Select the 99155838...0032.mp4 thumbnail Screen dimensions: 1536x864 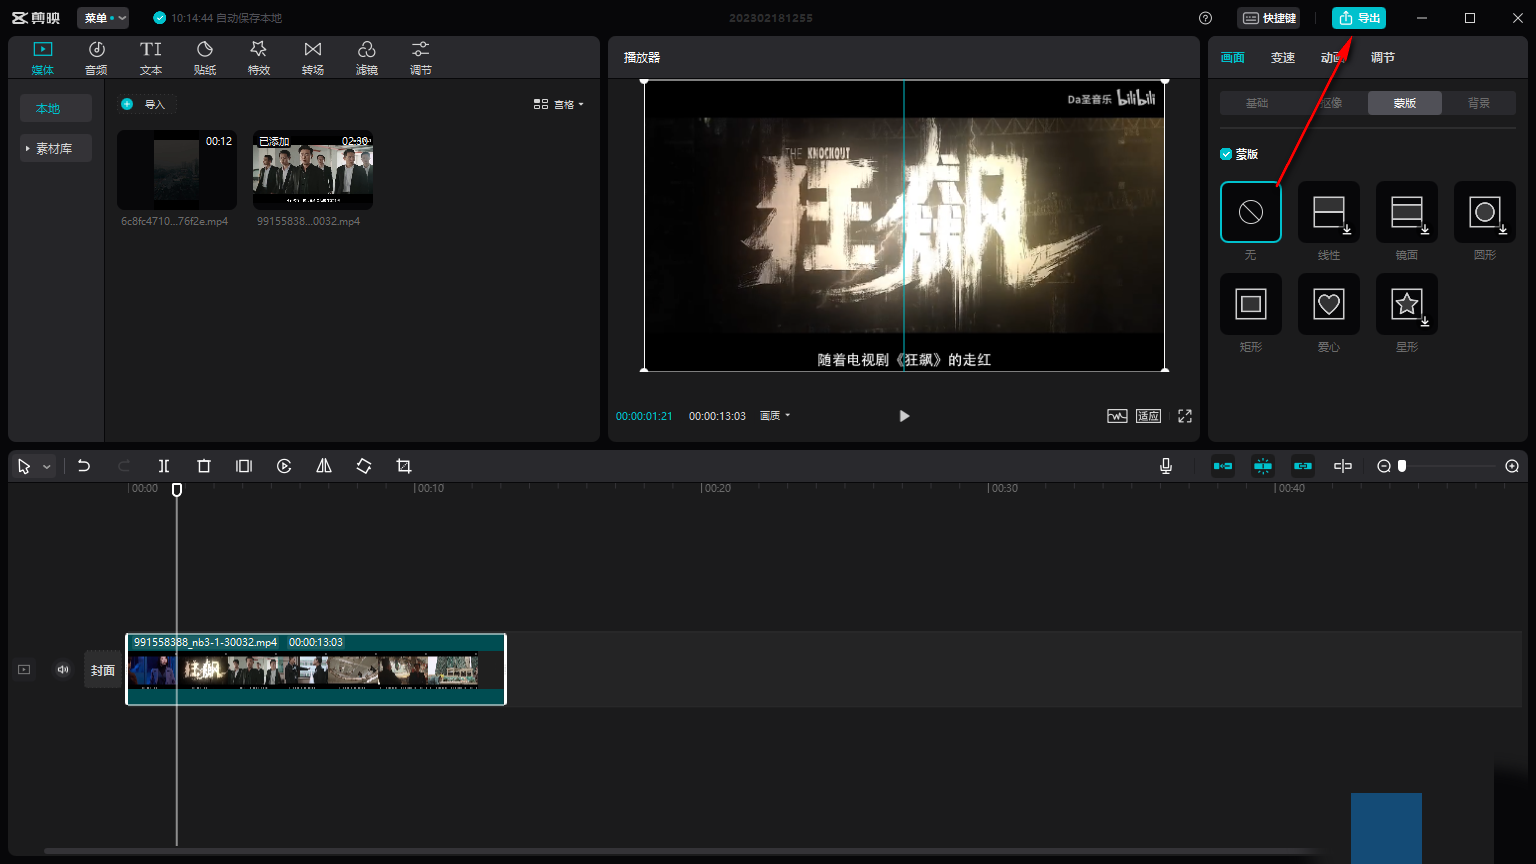click(313, 170)
